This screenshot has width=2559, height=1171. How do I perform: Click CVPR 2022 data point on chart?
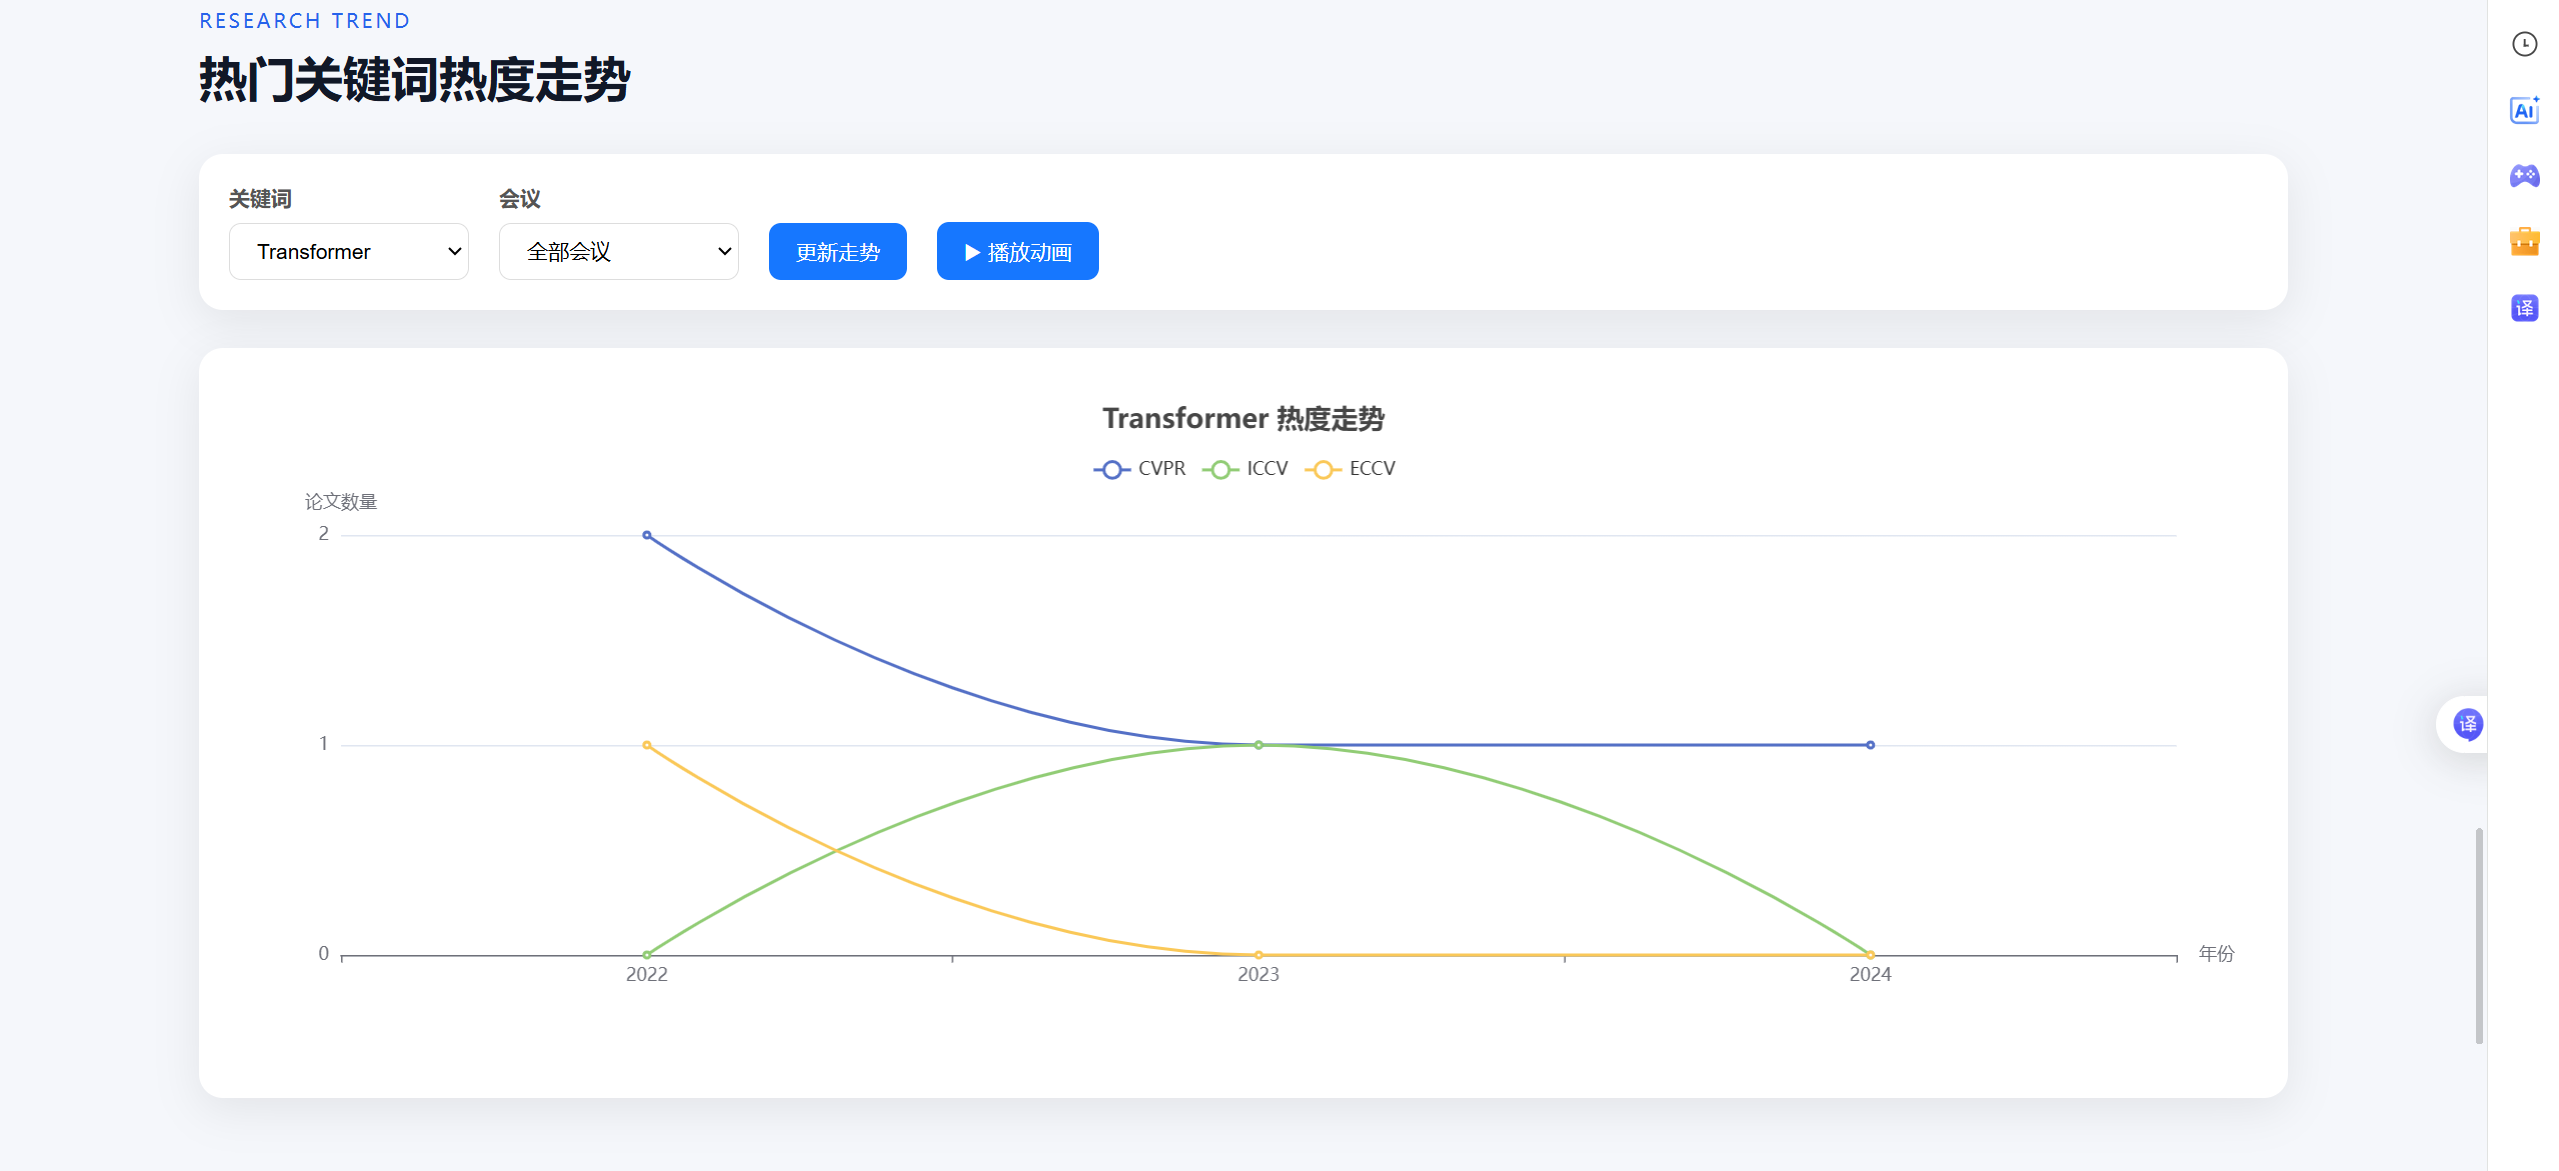pyautogui.click(x=647, y=535)
